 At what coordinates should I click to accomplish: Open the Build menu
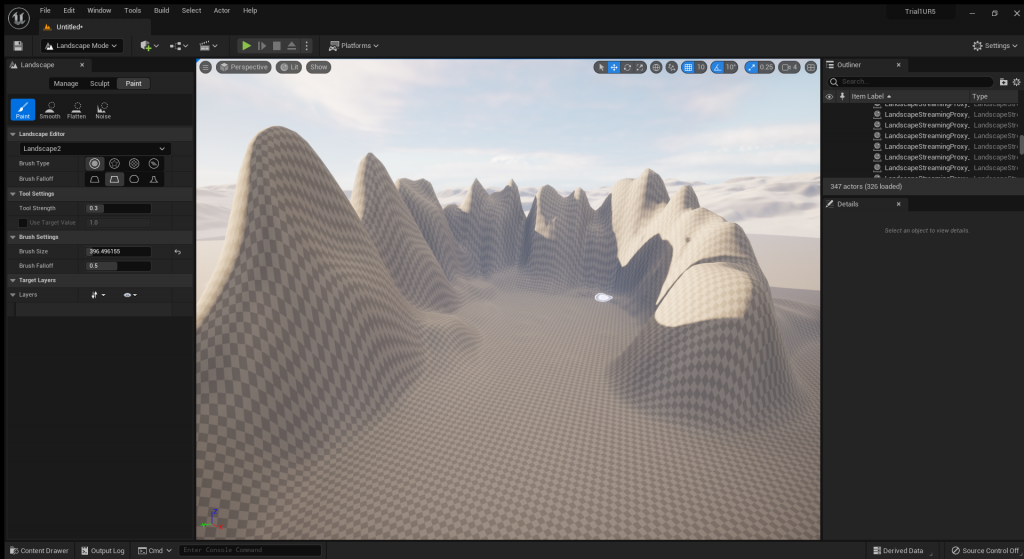(161, 10)
